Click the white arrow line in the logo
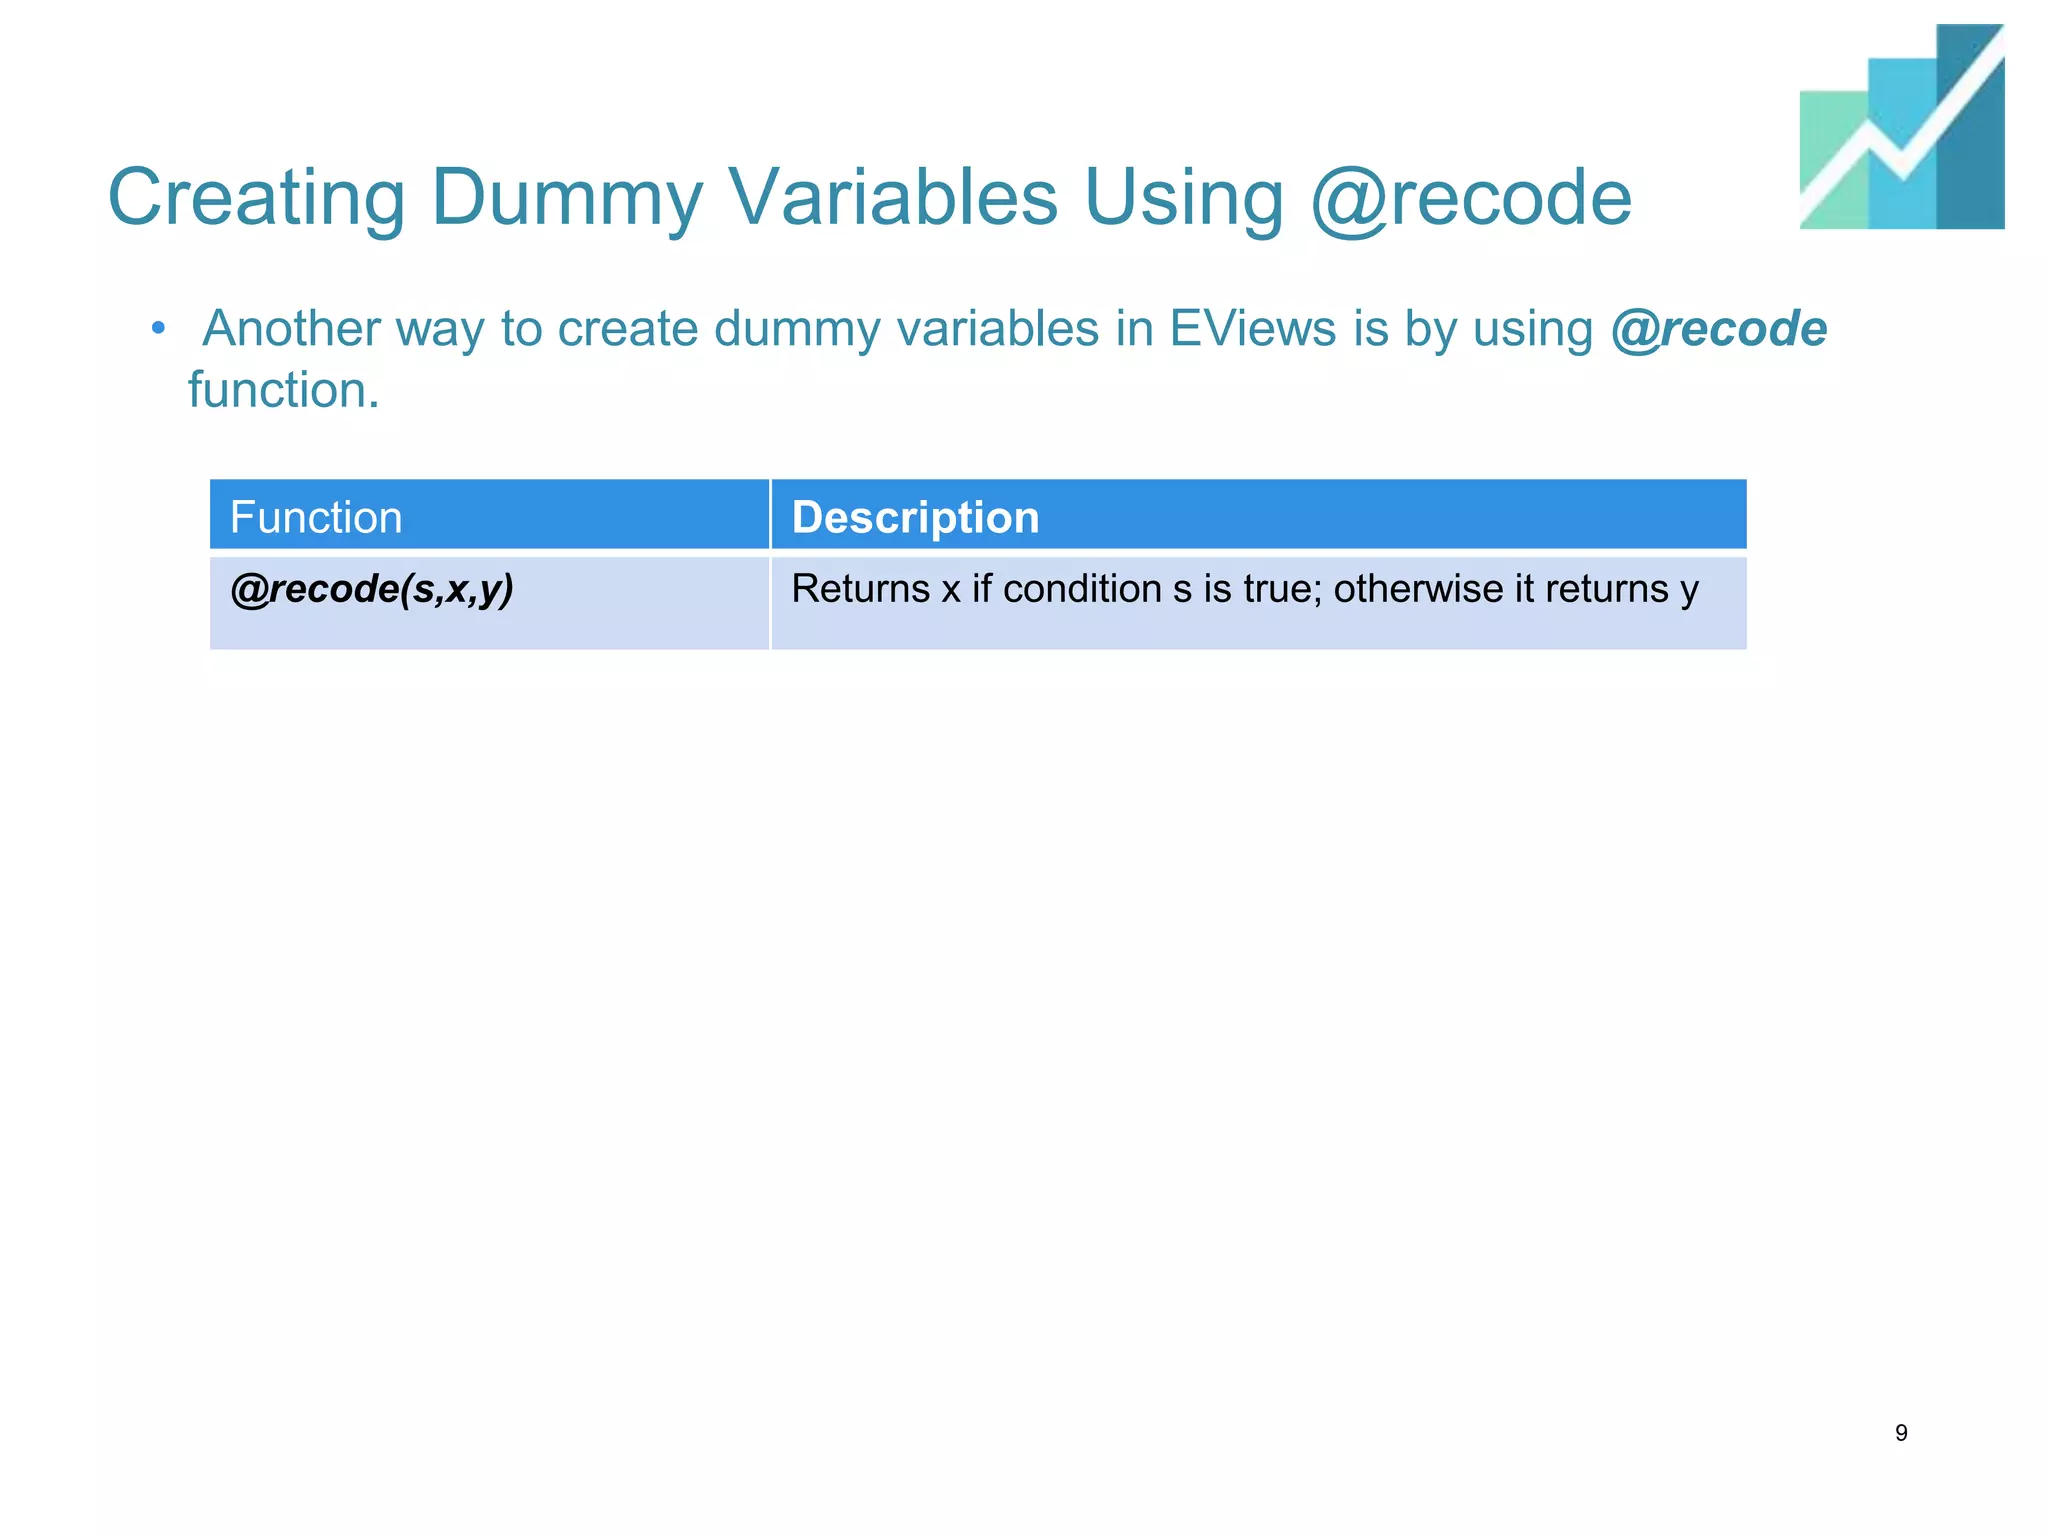 click(1880, 150)
